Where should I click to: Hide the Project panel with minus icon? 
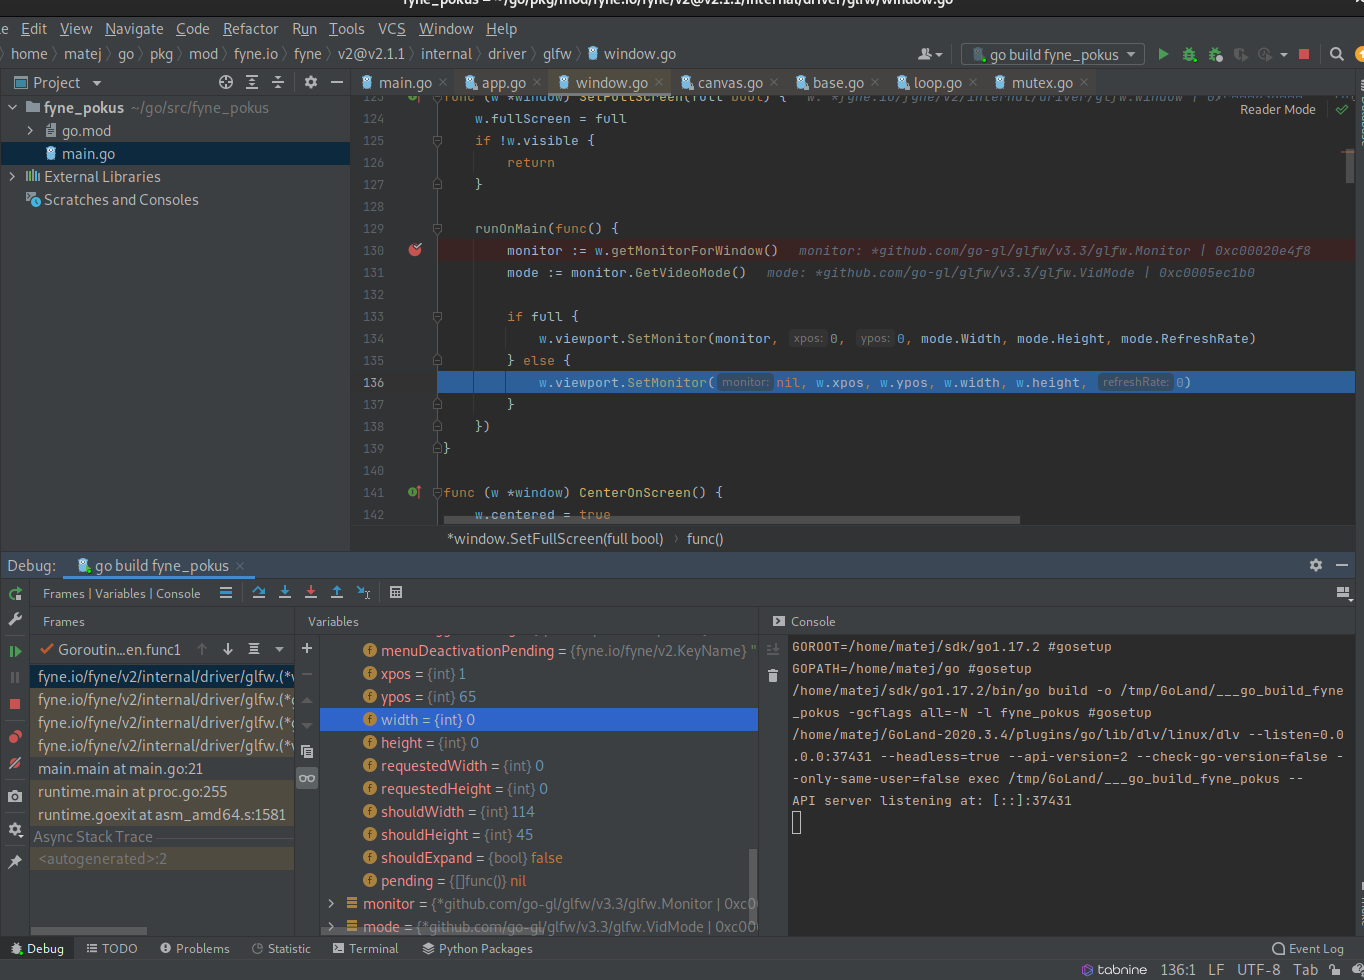pos(337,82)
